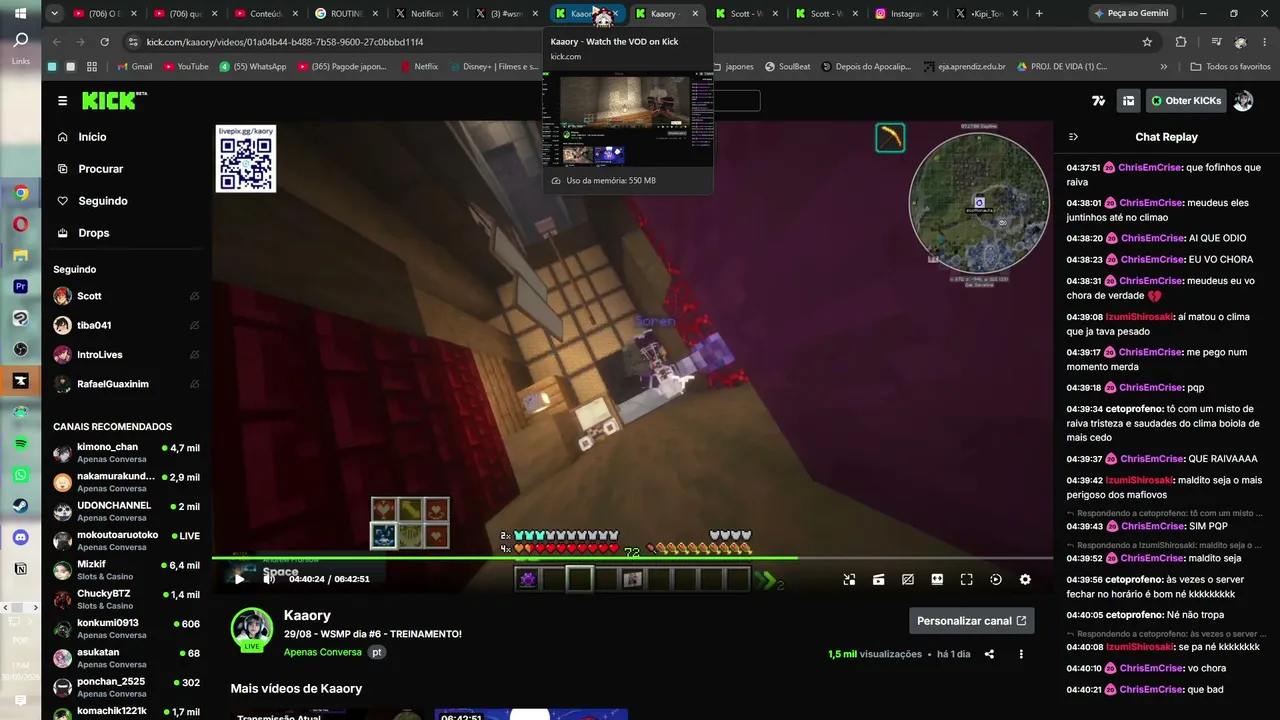Open tiba041's followed channel
1280x720 pixels.
click(126, 325)
